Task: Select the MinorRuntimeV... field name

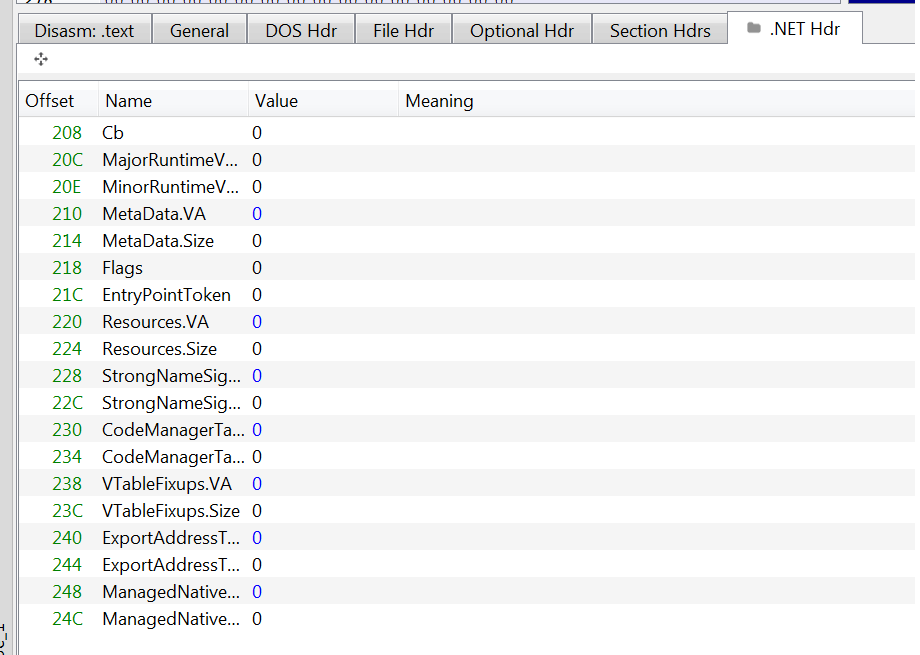Action: (x=170, y=187)
